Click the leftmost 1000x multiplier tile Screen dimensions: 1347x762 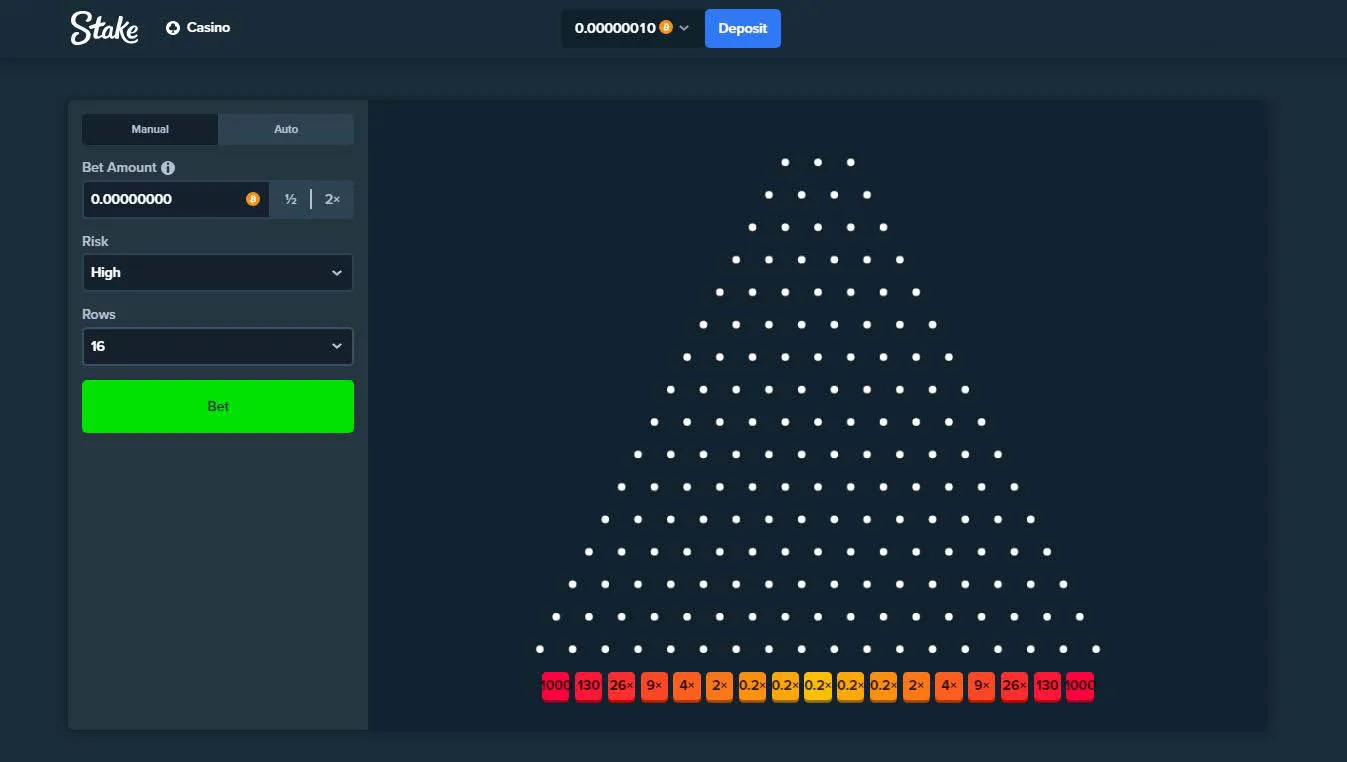[x=555, y=686]
